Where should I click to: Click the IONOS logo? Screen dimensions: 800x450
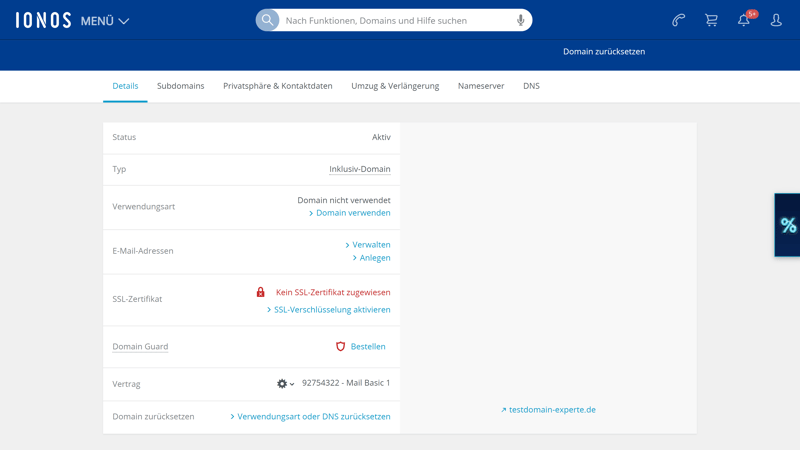43,20
